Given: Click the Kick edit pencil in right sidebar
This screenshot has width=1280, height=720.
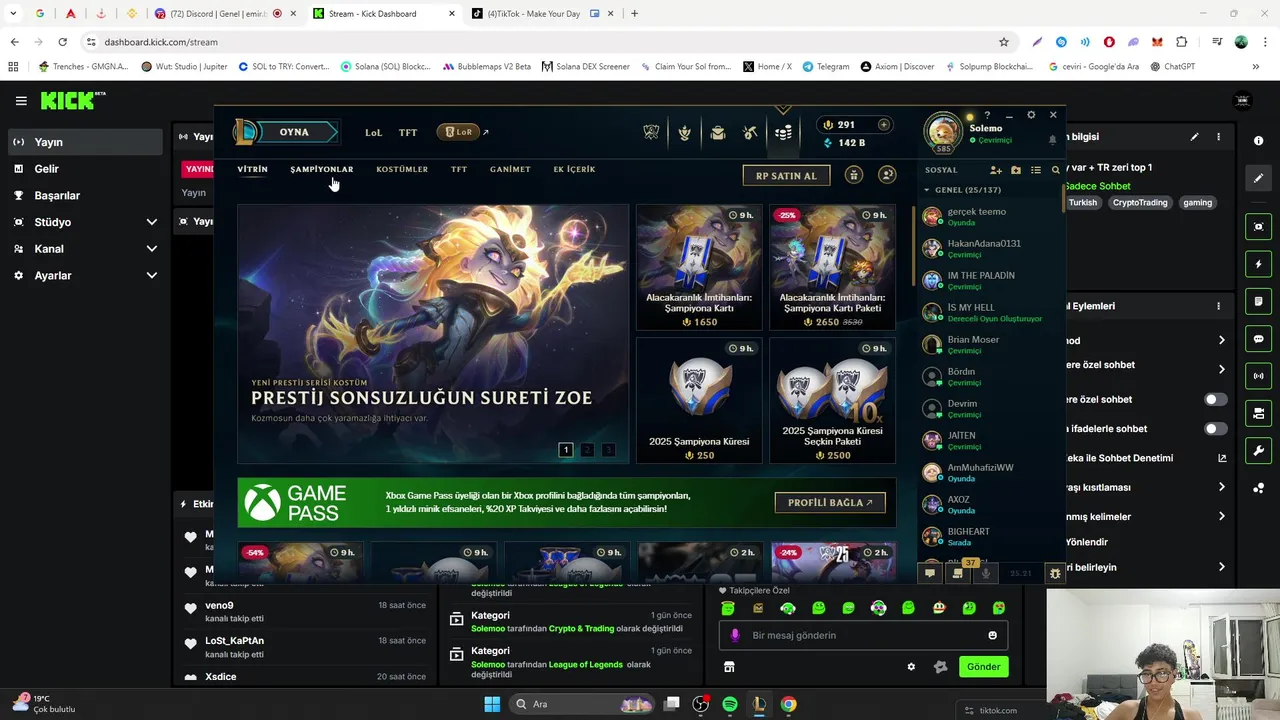Looking at the screenshot, I should [1259, 178].
